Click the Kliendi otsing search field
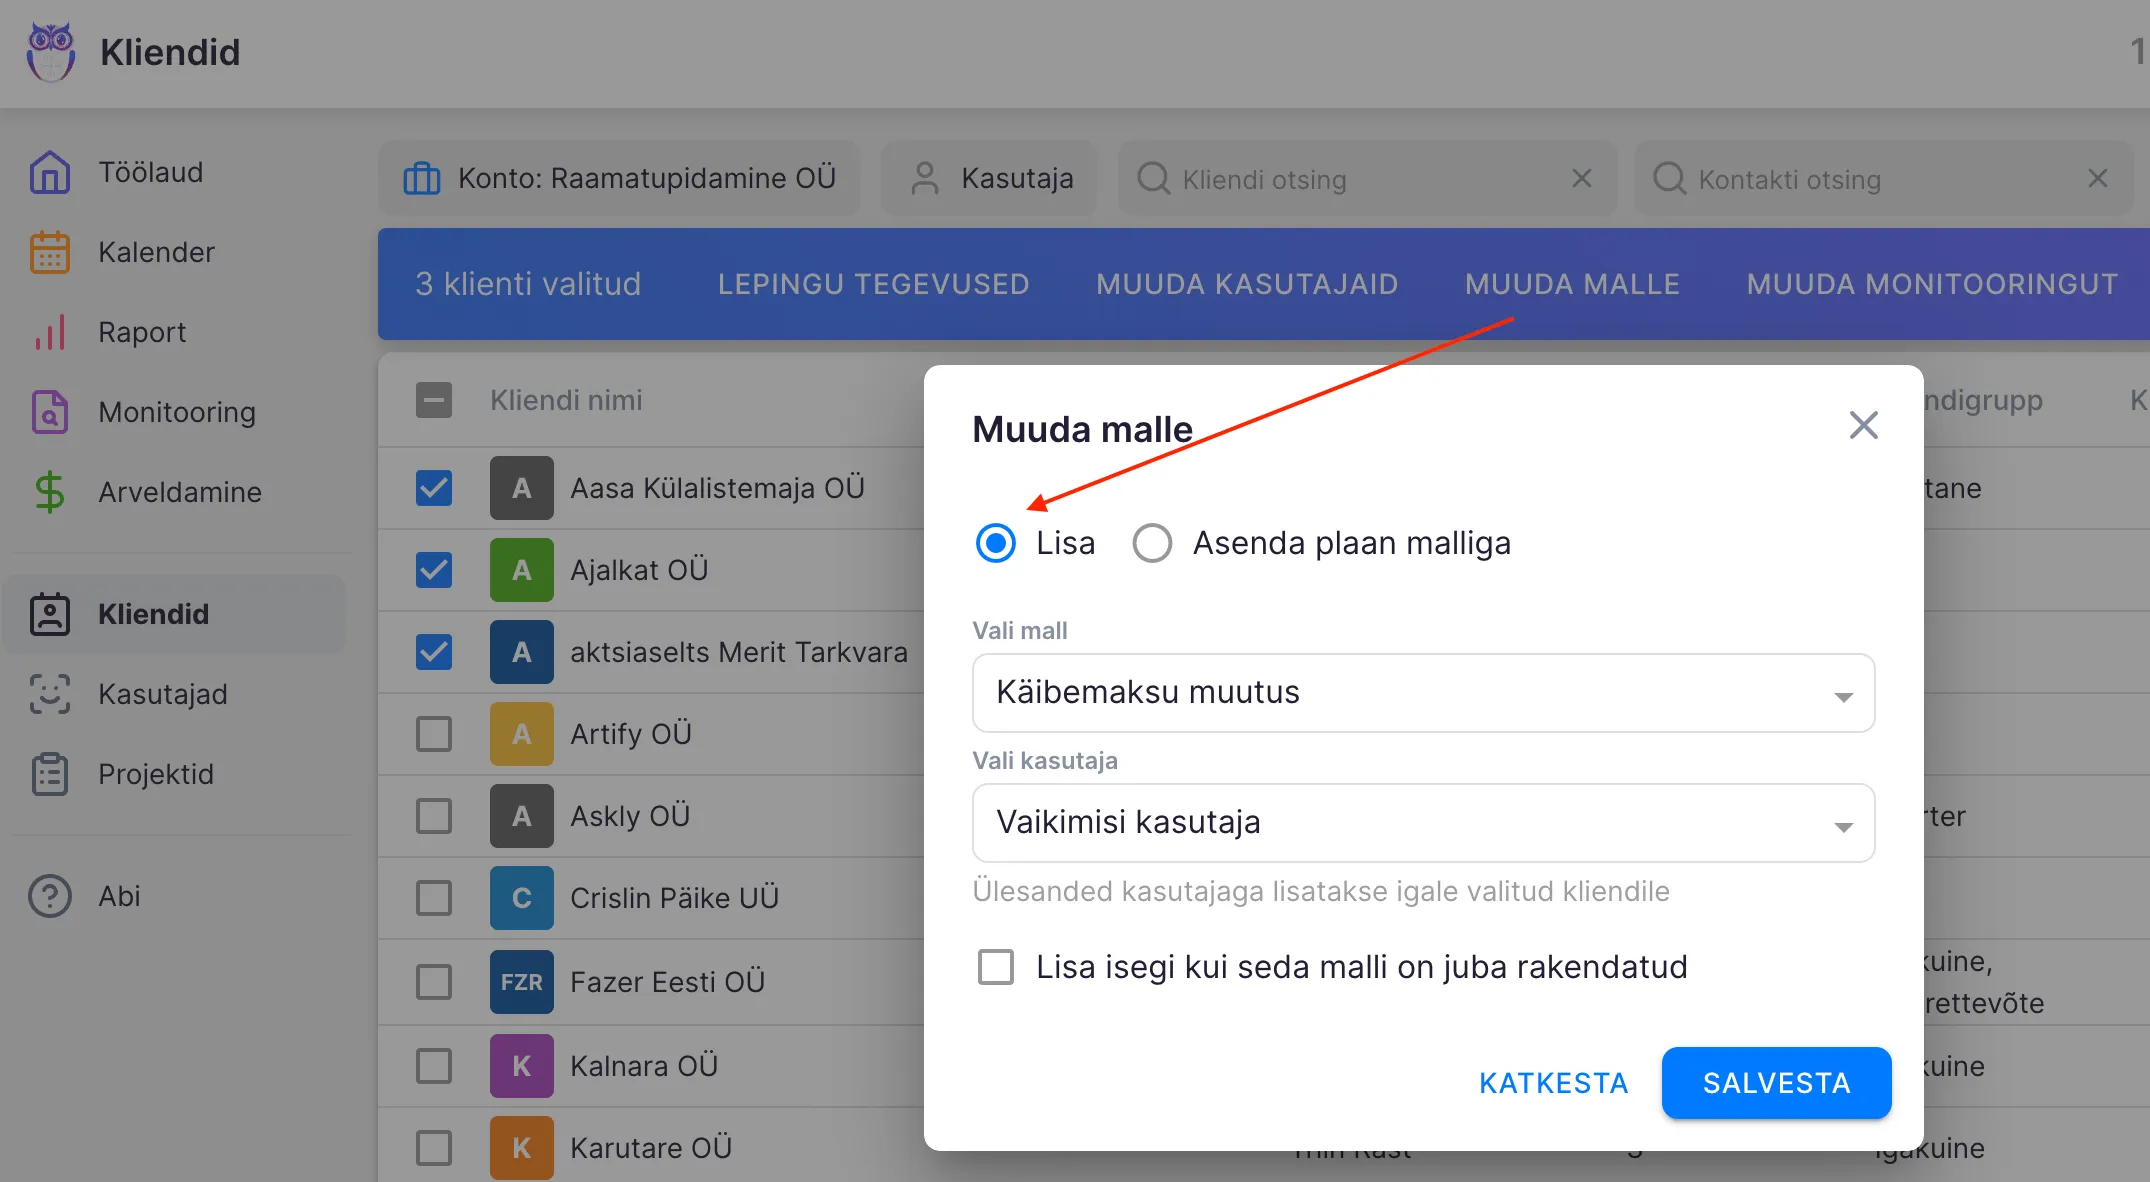 (1365, 179)
